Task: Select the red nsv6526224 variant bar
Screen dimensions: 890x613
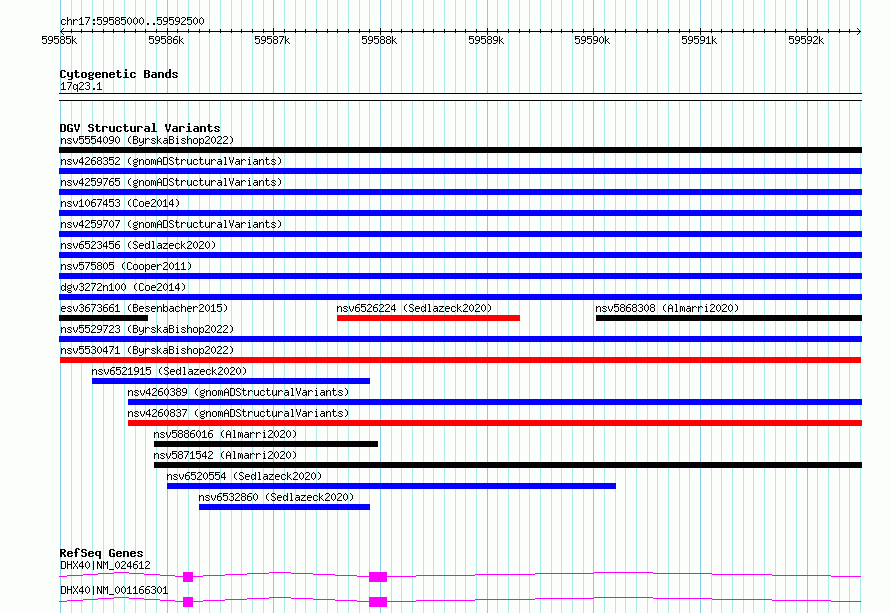Action: pyautogui.click(x=429, y=318)
